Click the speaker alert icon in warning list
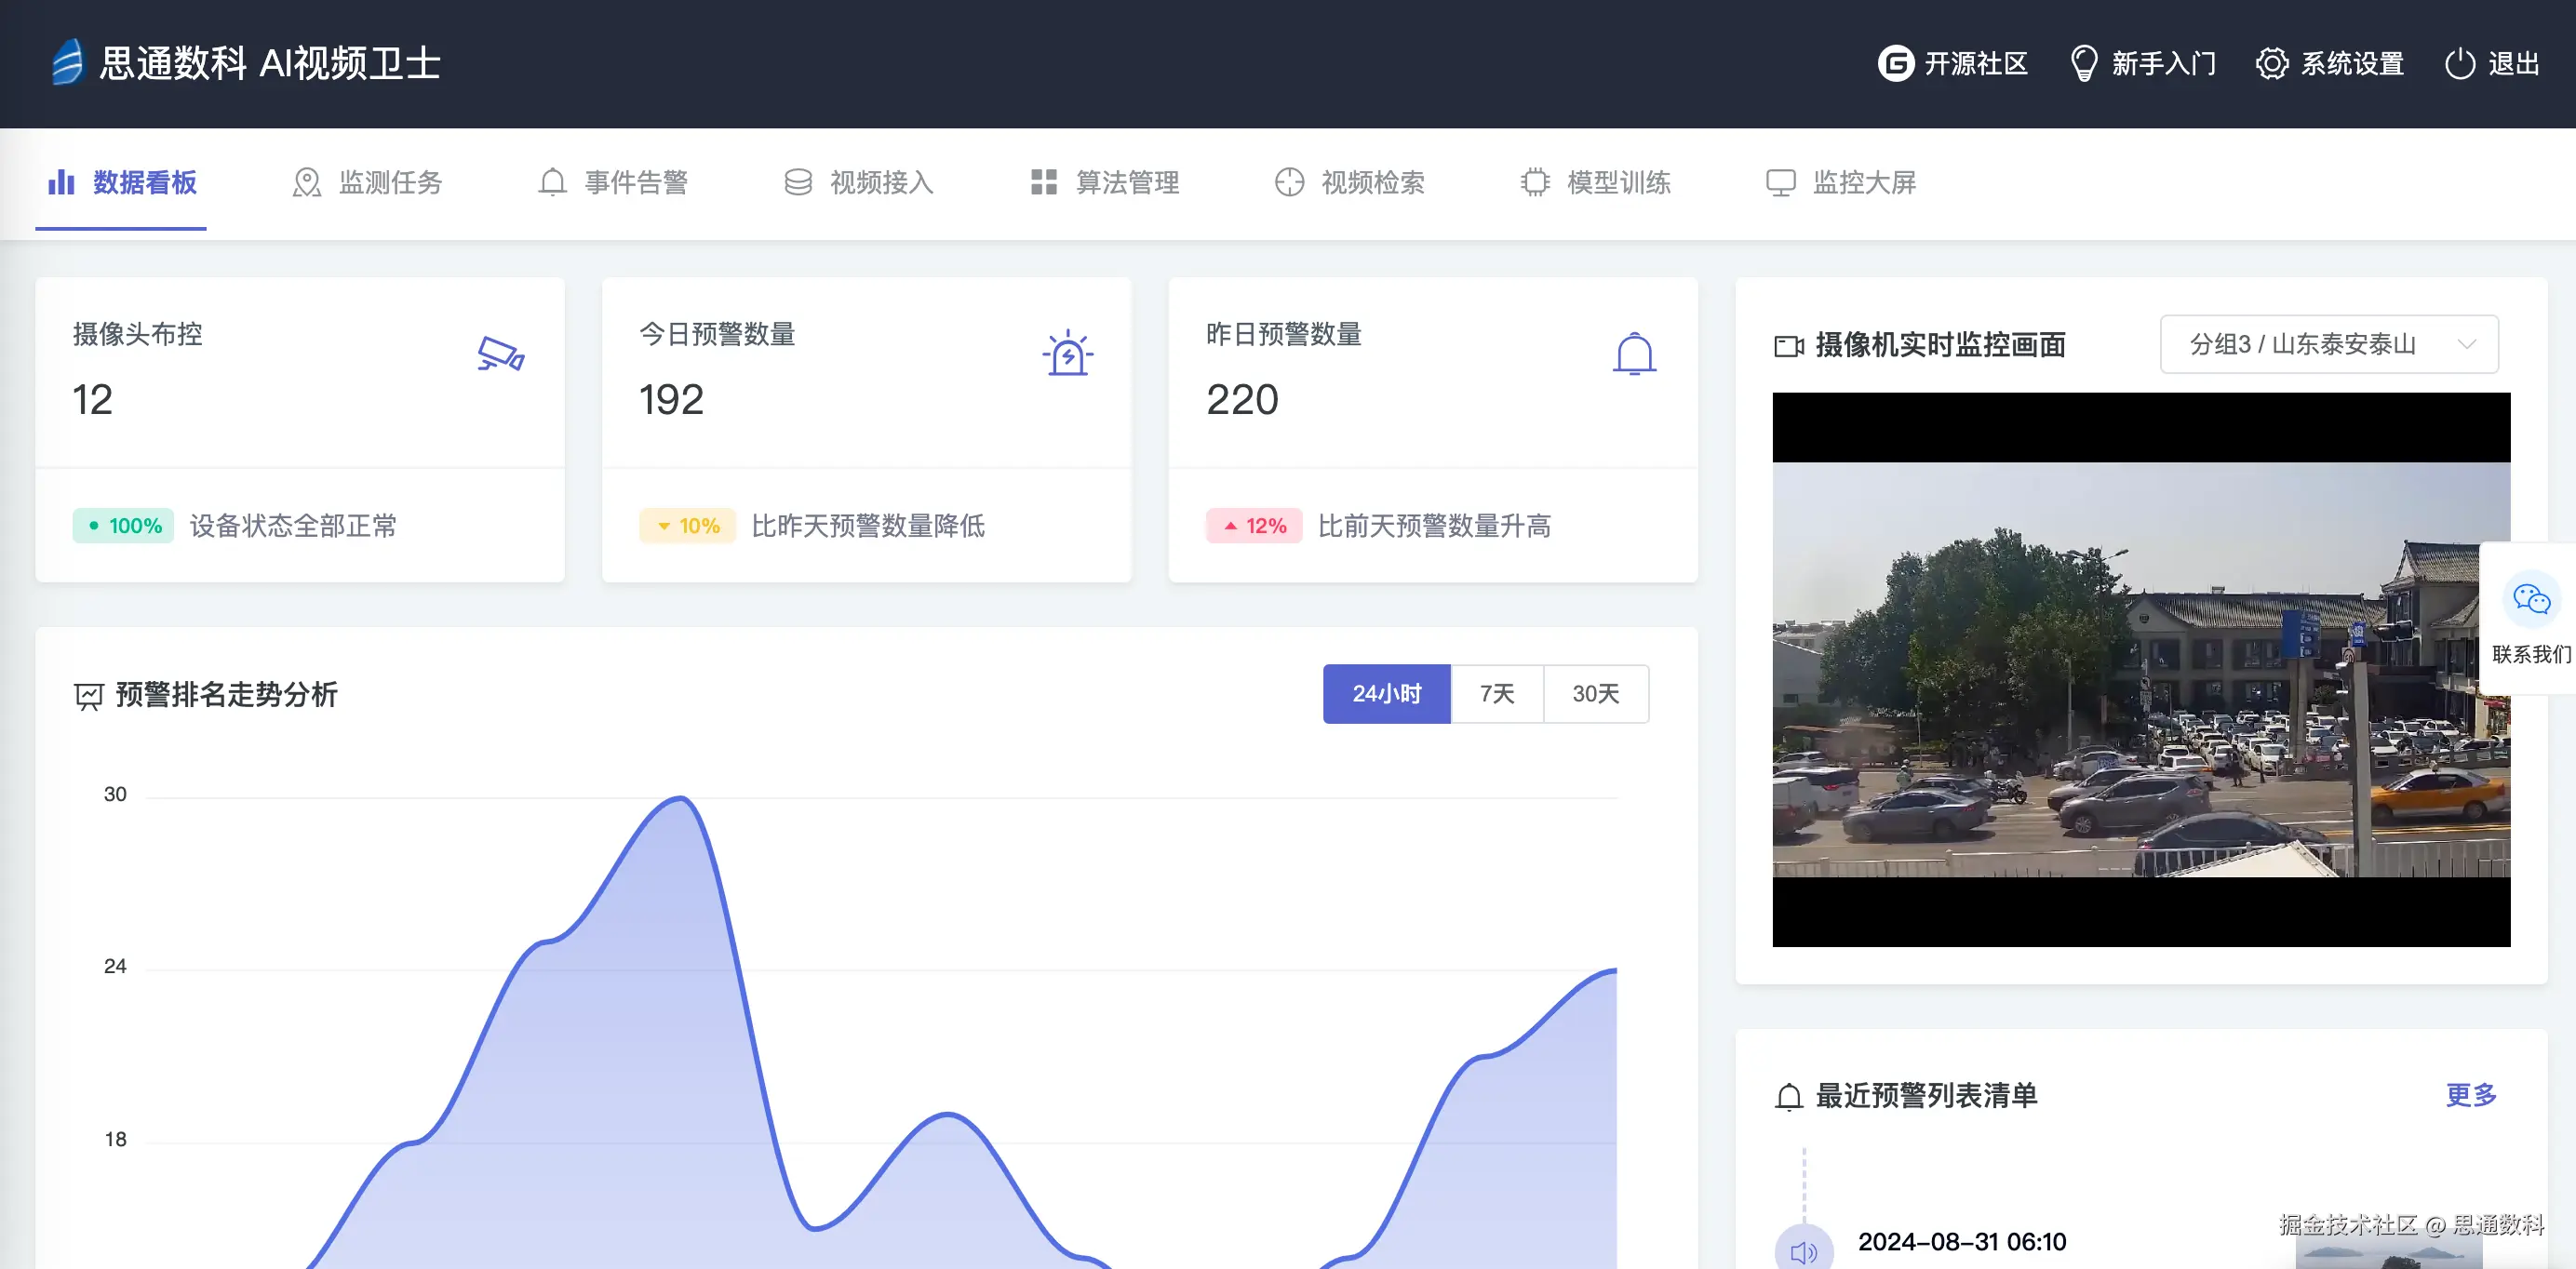This screenshot has height=1269, width=2576. [x=1803, y=1252]
